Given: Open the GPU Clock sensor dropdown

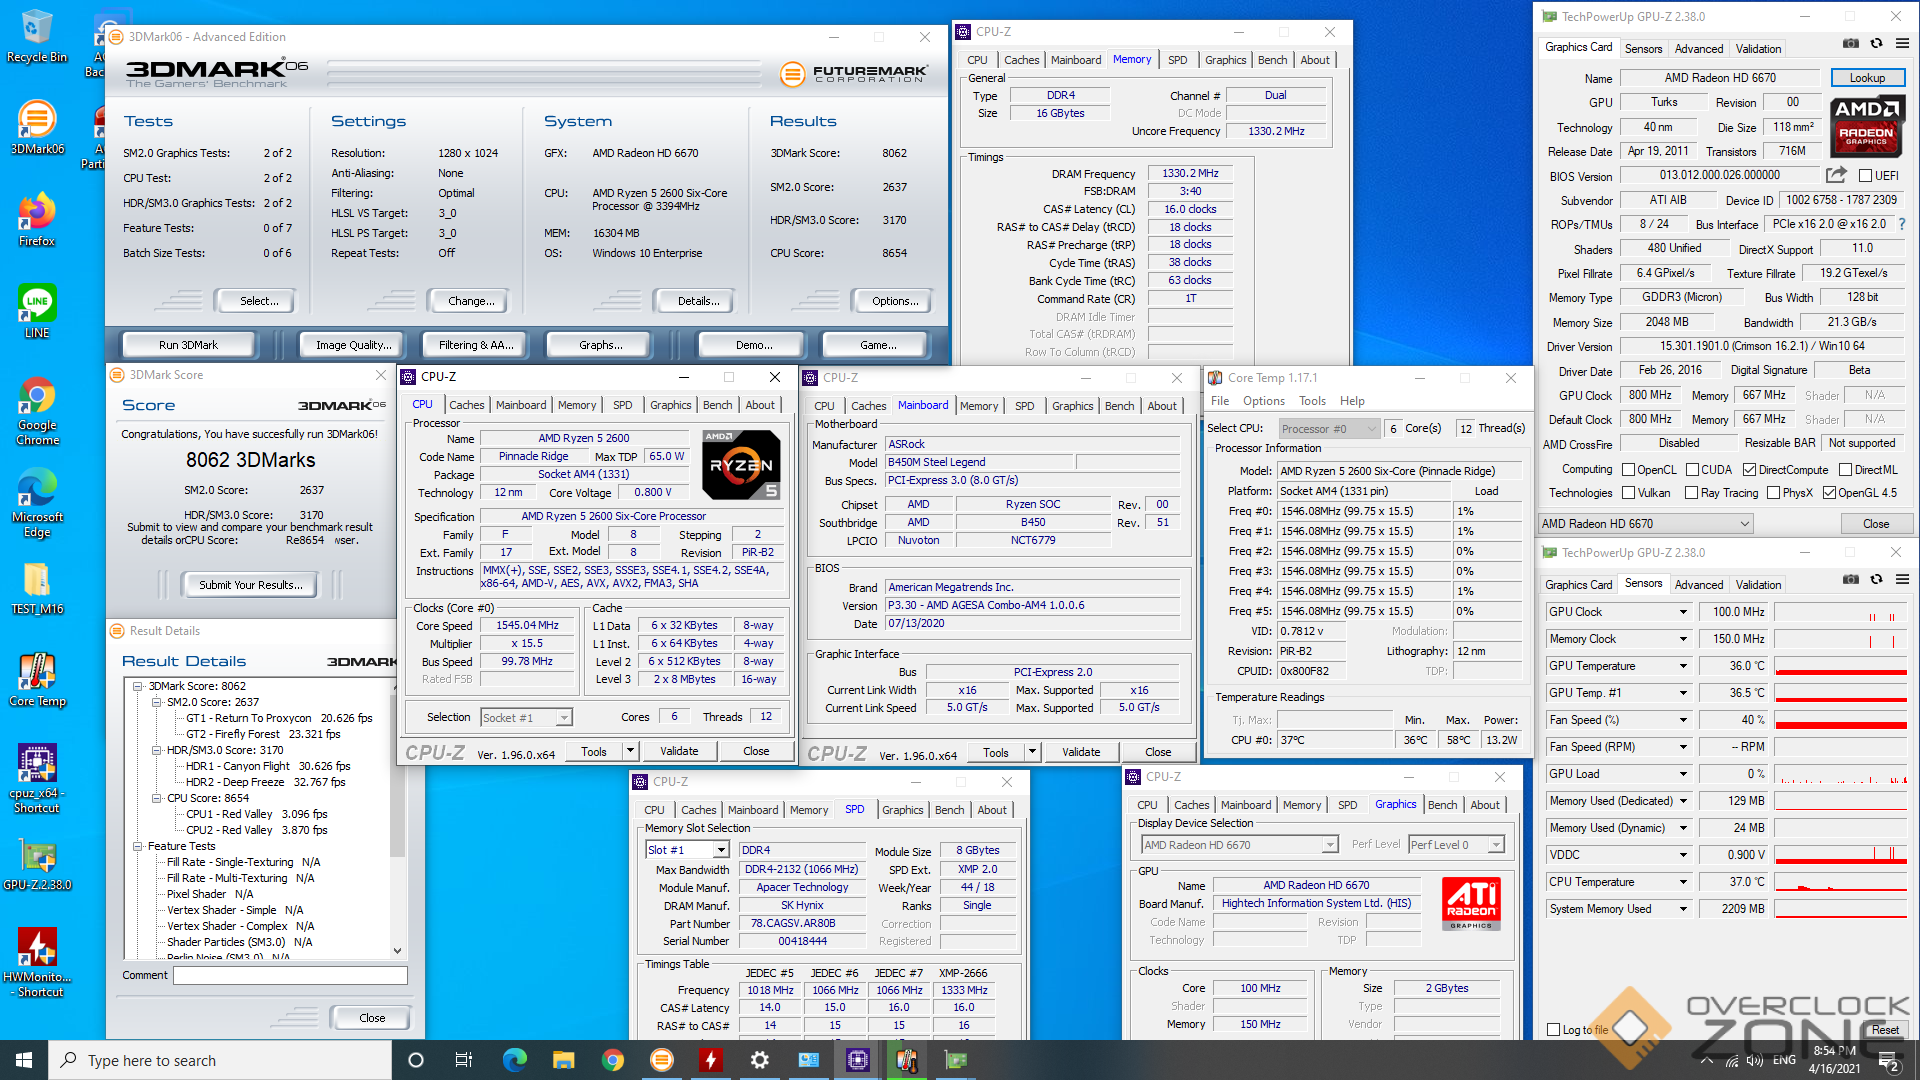Looking at the screenshot, I should (x=1683, y=612).
